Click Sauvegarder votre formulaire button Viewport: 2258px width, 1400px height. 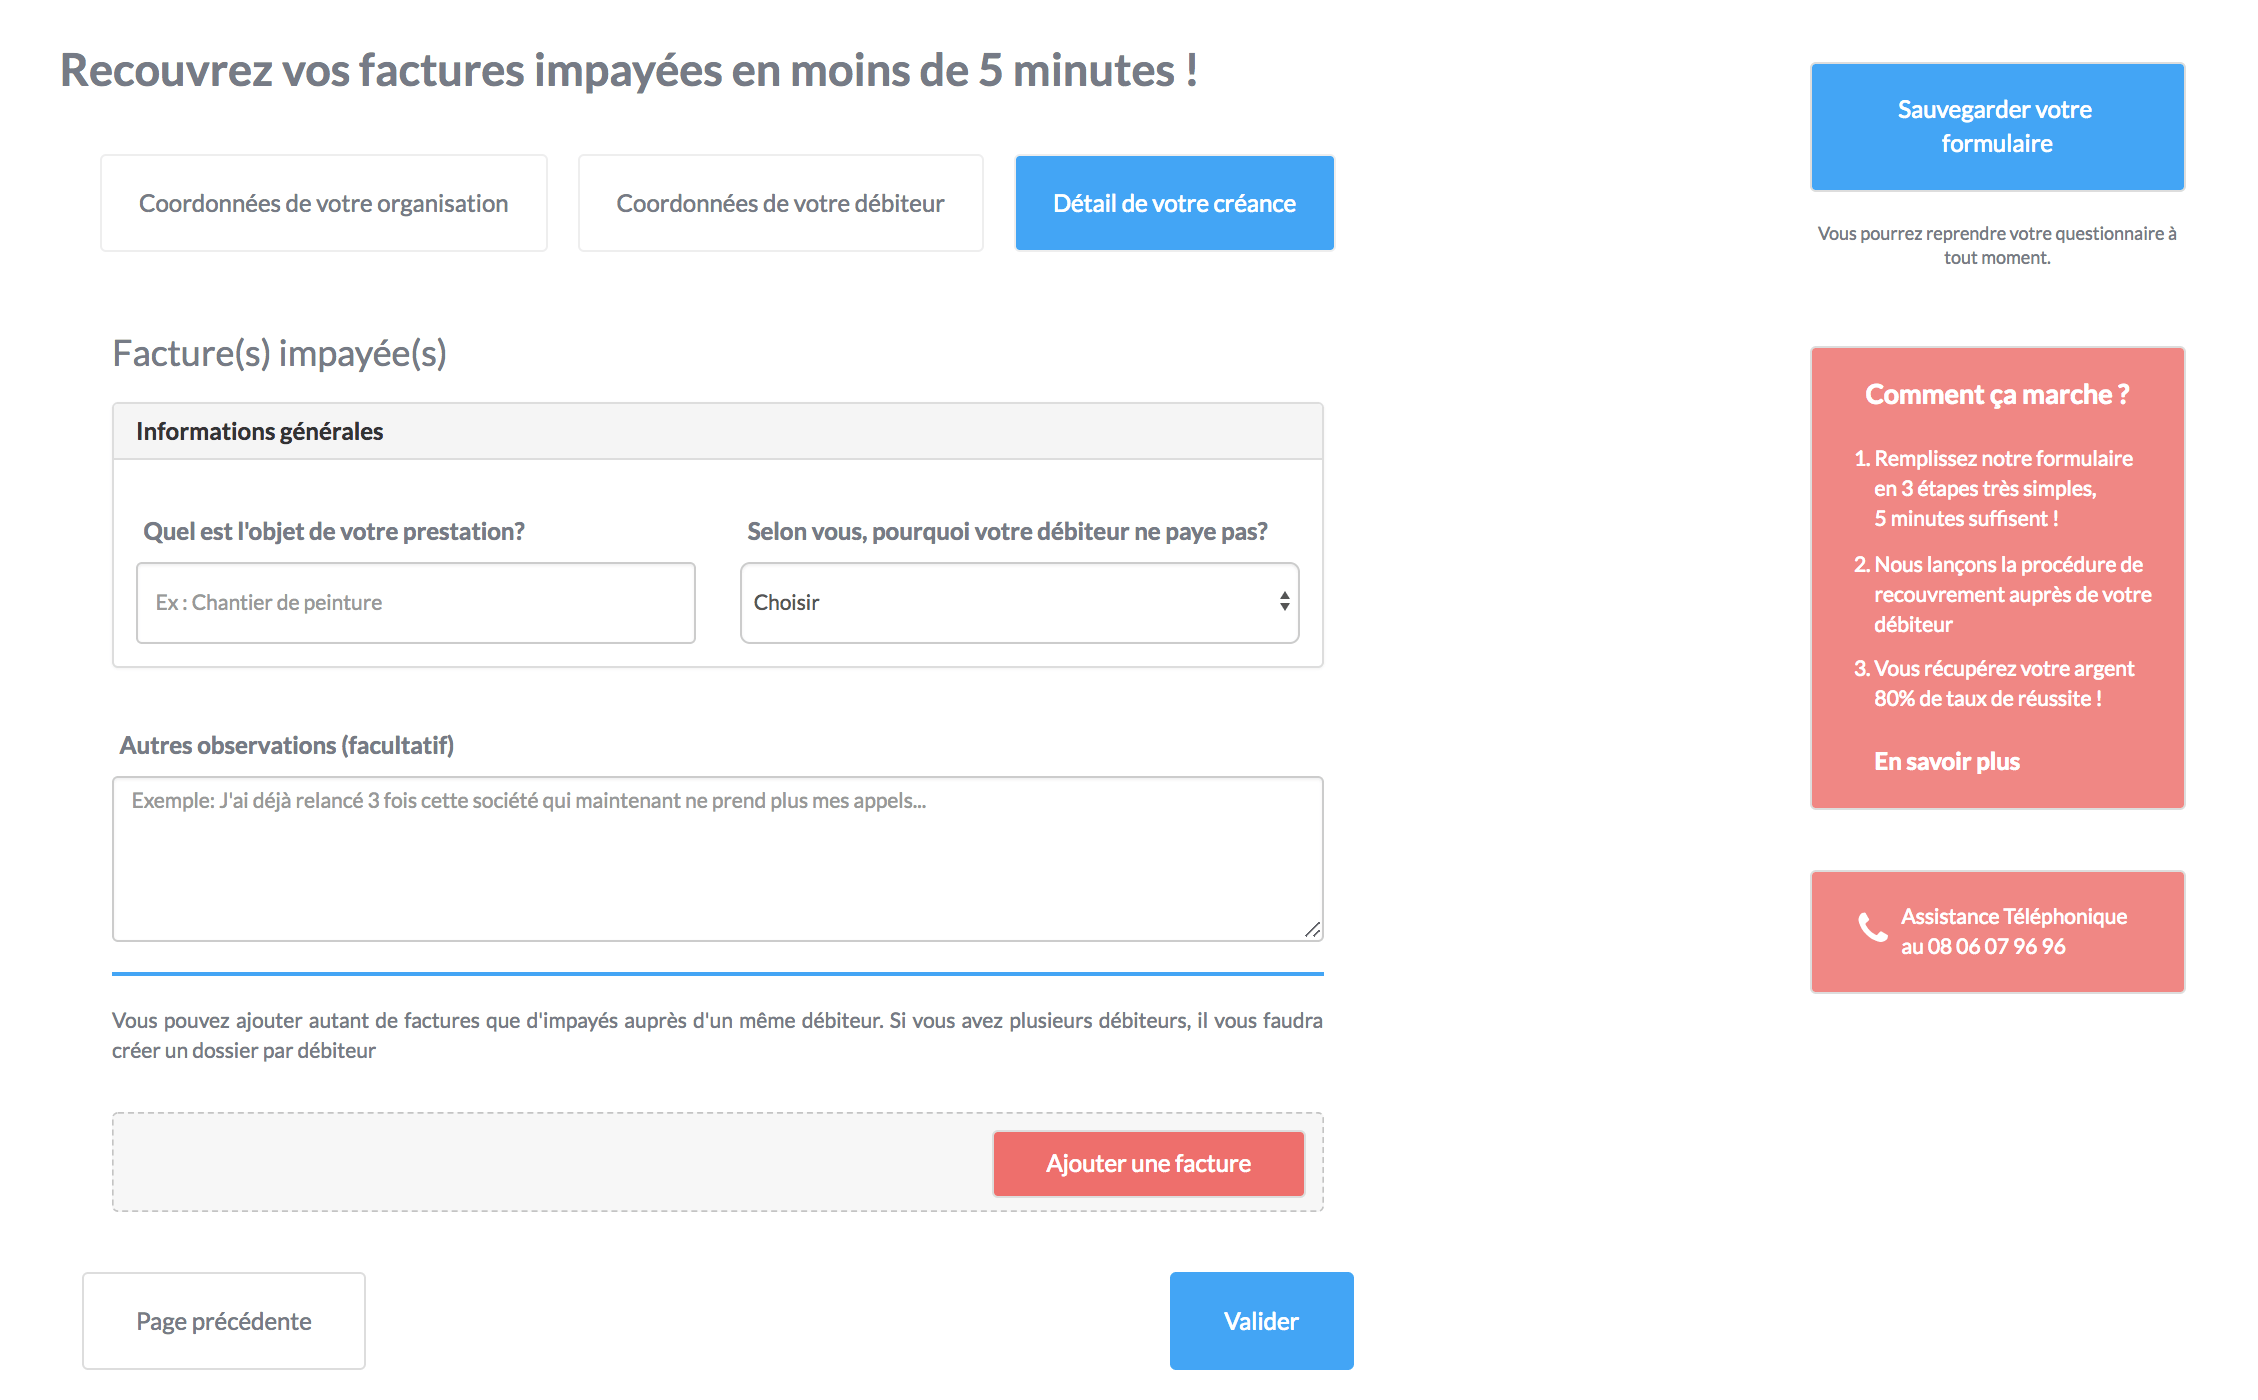click(1997, 127)
